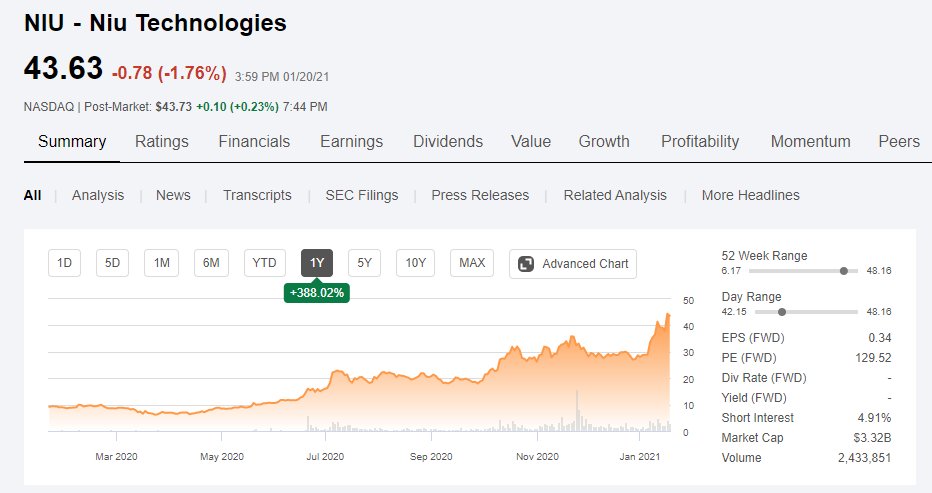The height and width of the screenshot is (493, 932).
Task: Click the EPS (FWD) value 0.34
Action: (x=879, y=338)
